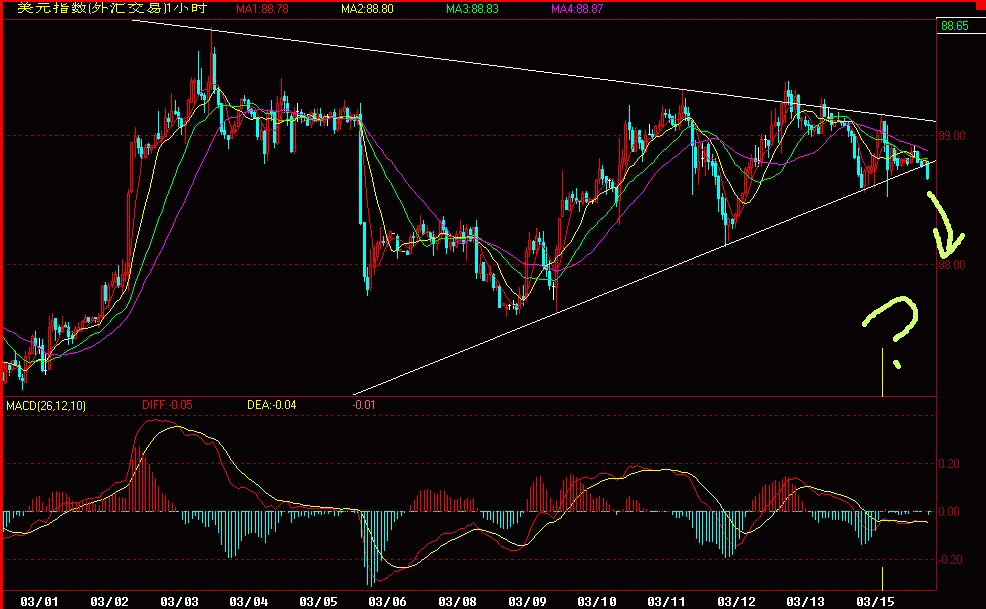Viewport: 986px width, 609px height.
Task: Click the 03/08 date label
Action: coord(457,601)
